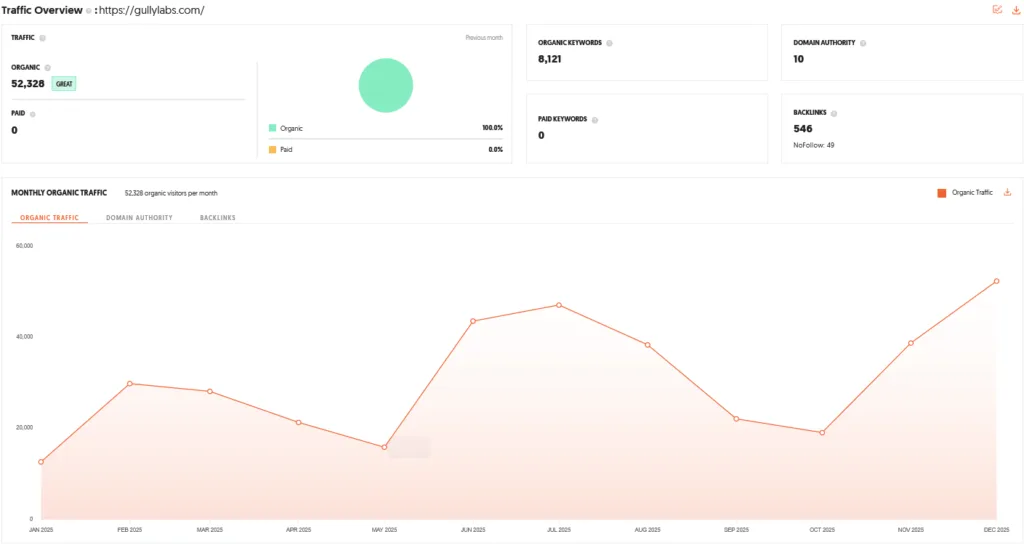Click the GREAT badge beside organic traffic
This screenshot has width=1024, height=545.
[x=64, y=84]
